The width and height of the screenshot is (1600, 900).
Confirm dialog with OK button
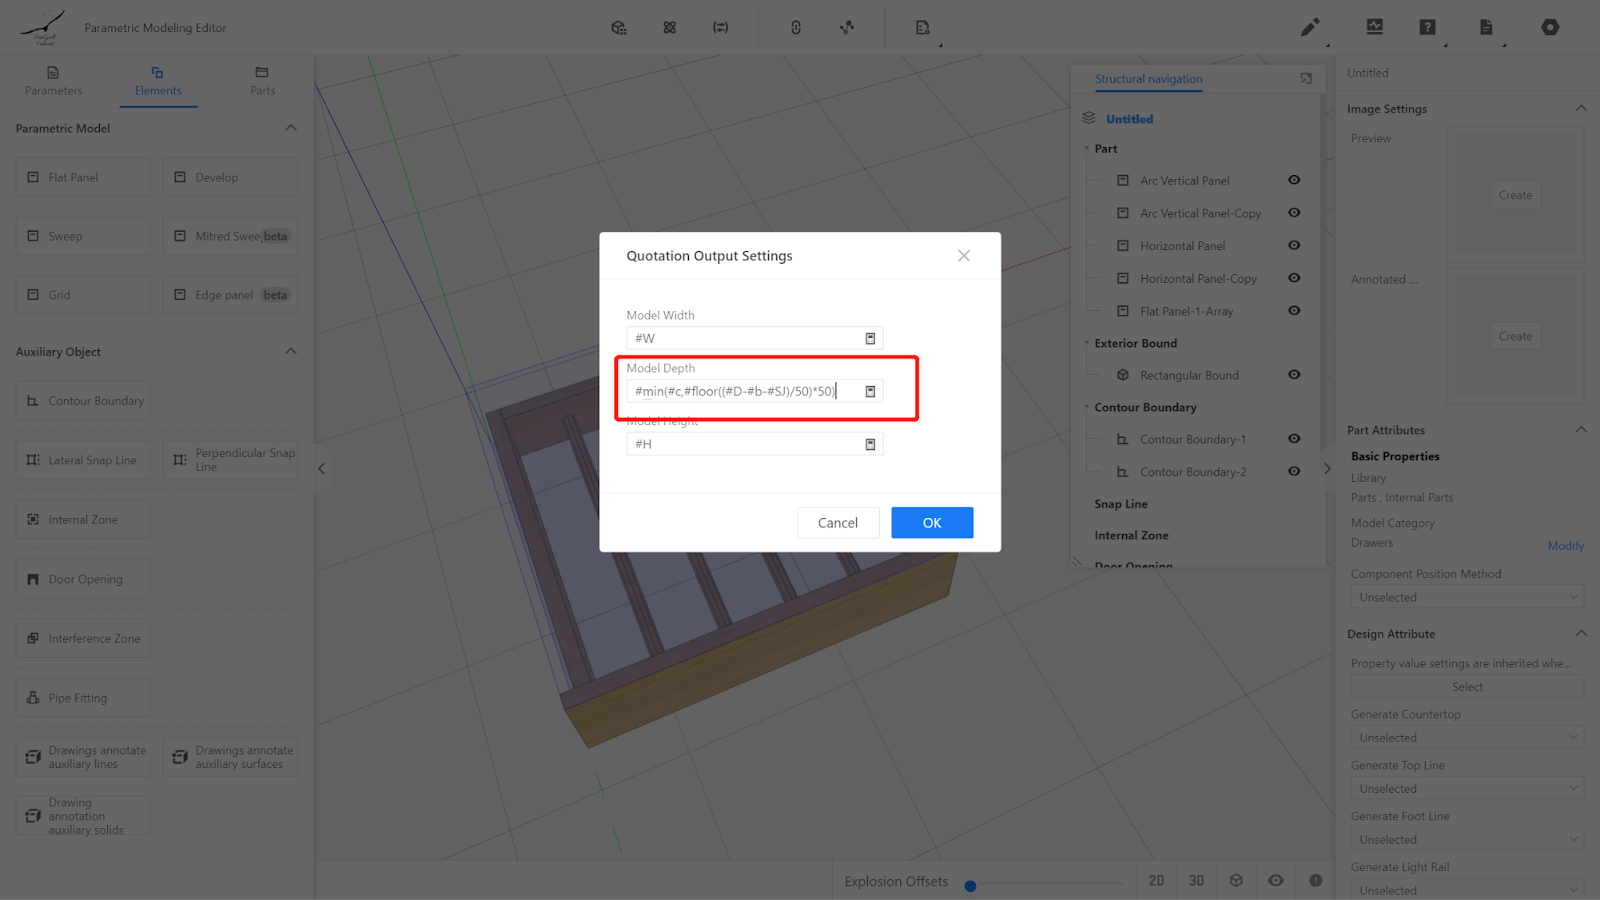point(932,523)
